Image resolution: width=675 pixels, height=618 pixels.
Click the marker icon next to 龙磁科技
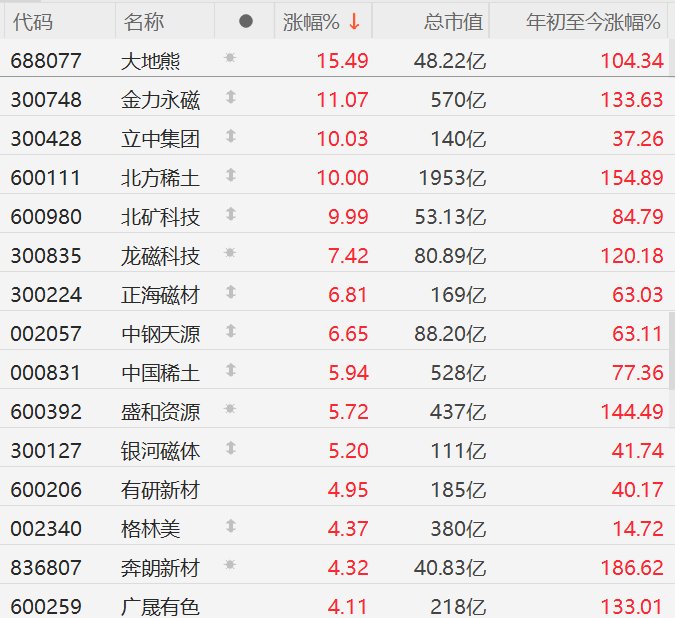click(230, 253)
